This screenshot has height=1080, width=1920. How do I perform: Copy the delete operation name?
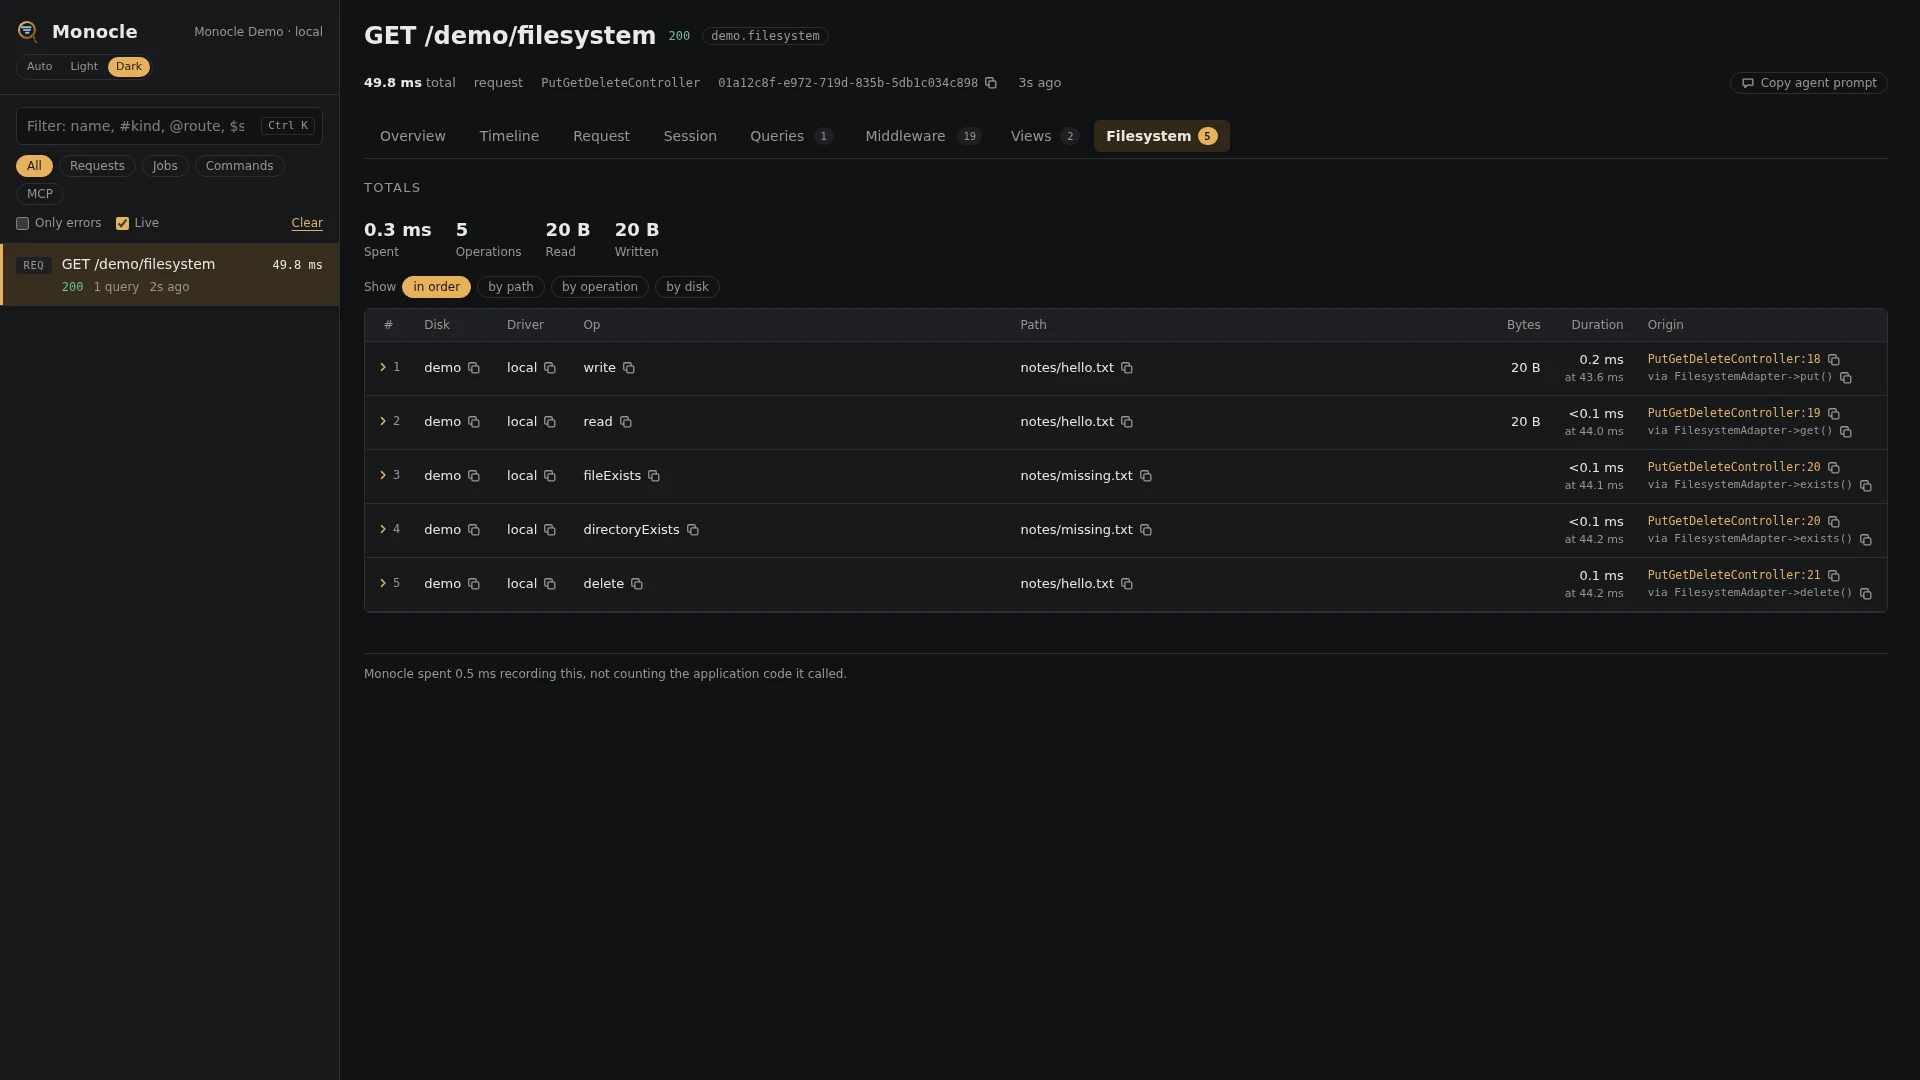point(637,584)
